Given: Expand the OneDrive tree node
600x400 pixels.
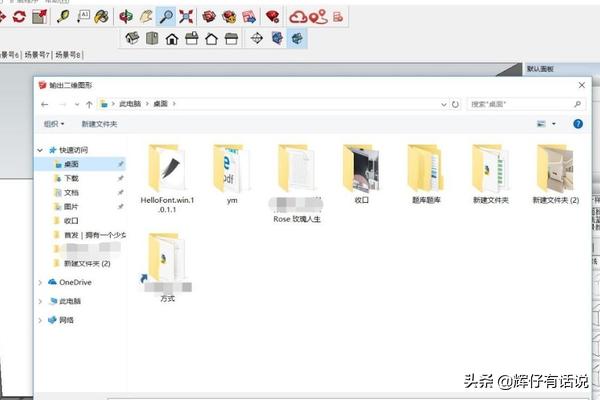Looking at the screenshot, I should 40,282.
